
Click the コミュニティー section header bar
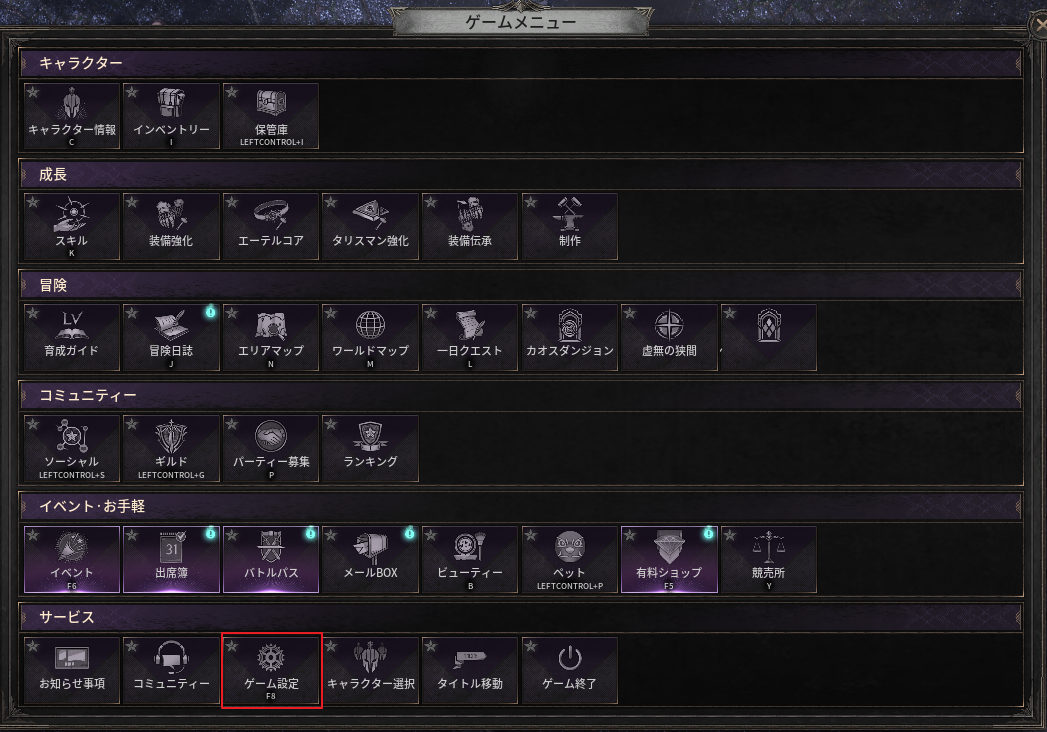(521, 395)
